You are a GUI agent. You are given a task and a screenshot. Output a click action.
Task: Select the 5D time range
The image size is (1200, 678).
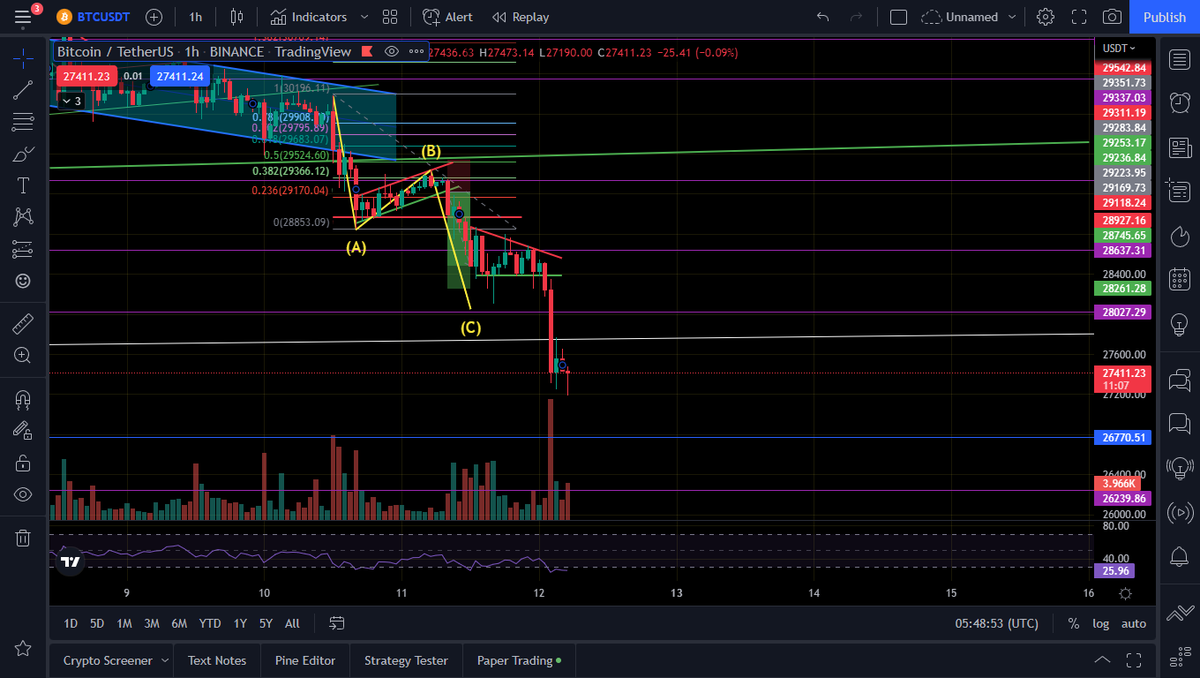[97, 623]
